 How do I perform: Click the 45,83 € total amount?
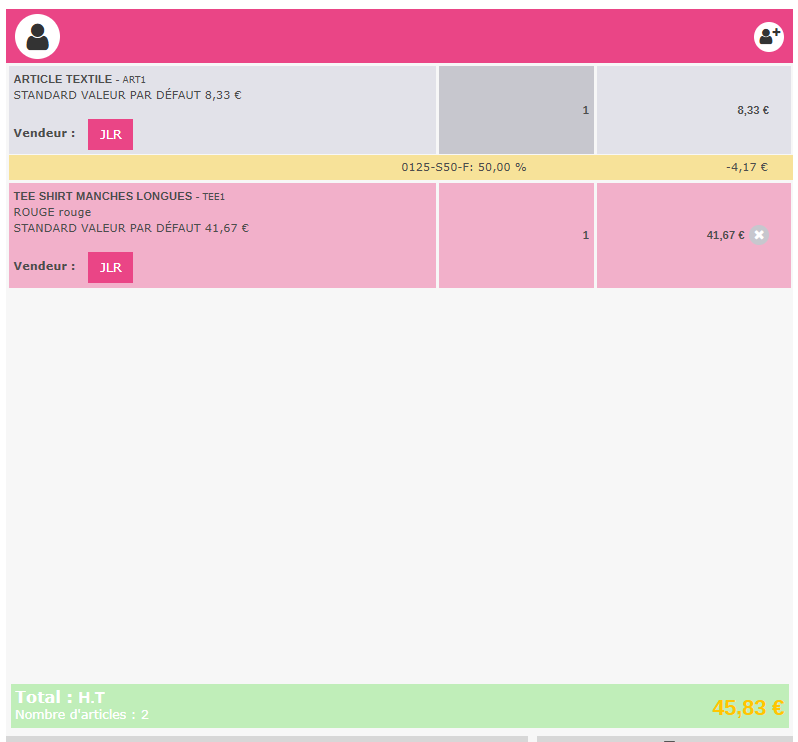click(x=747, y=708)
